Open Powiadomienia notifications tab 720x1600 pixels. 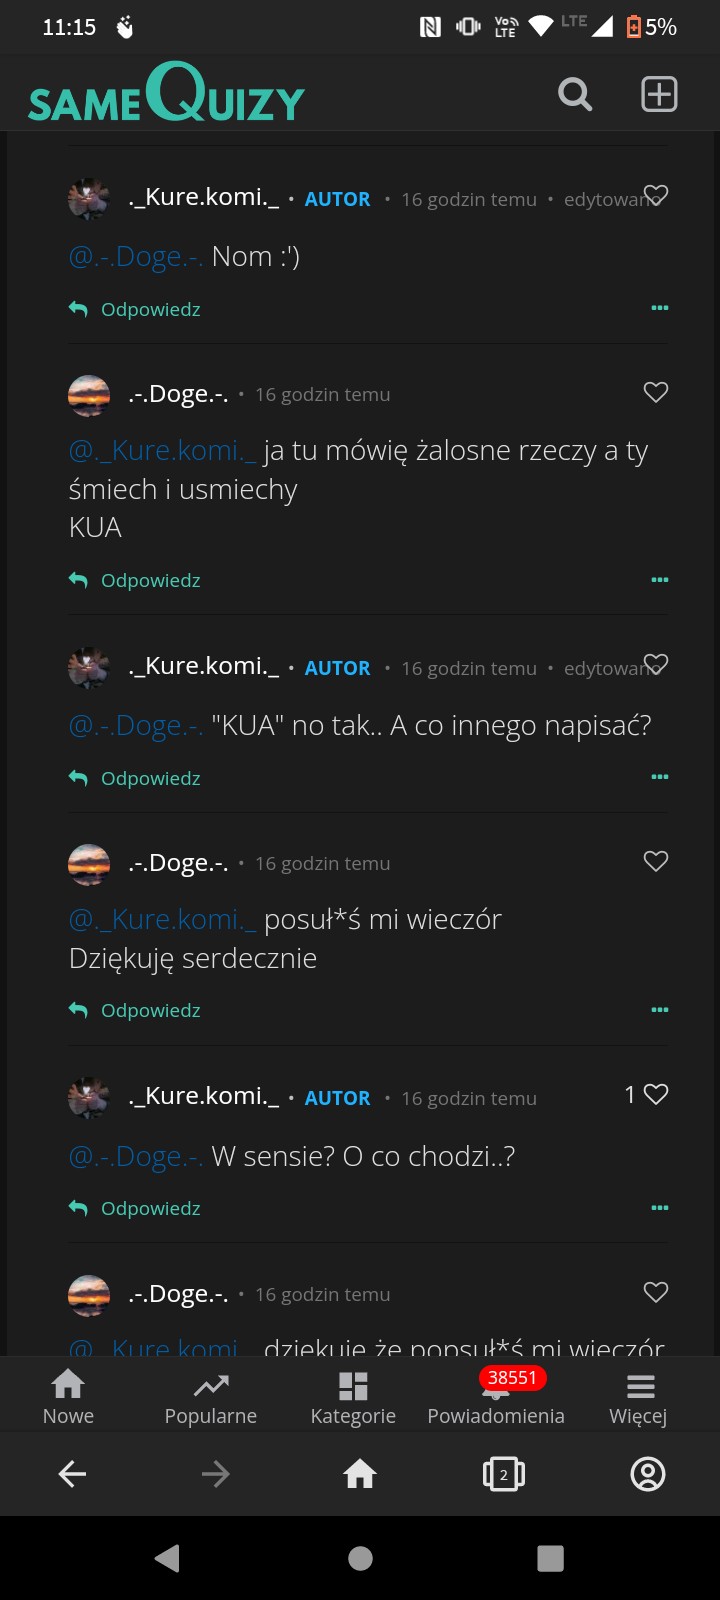point(496,1397)
